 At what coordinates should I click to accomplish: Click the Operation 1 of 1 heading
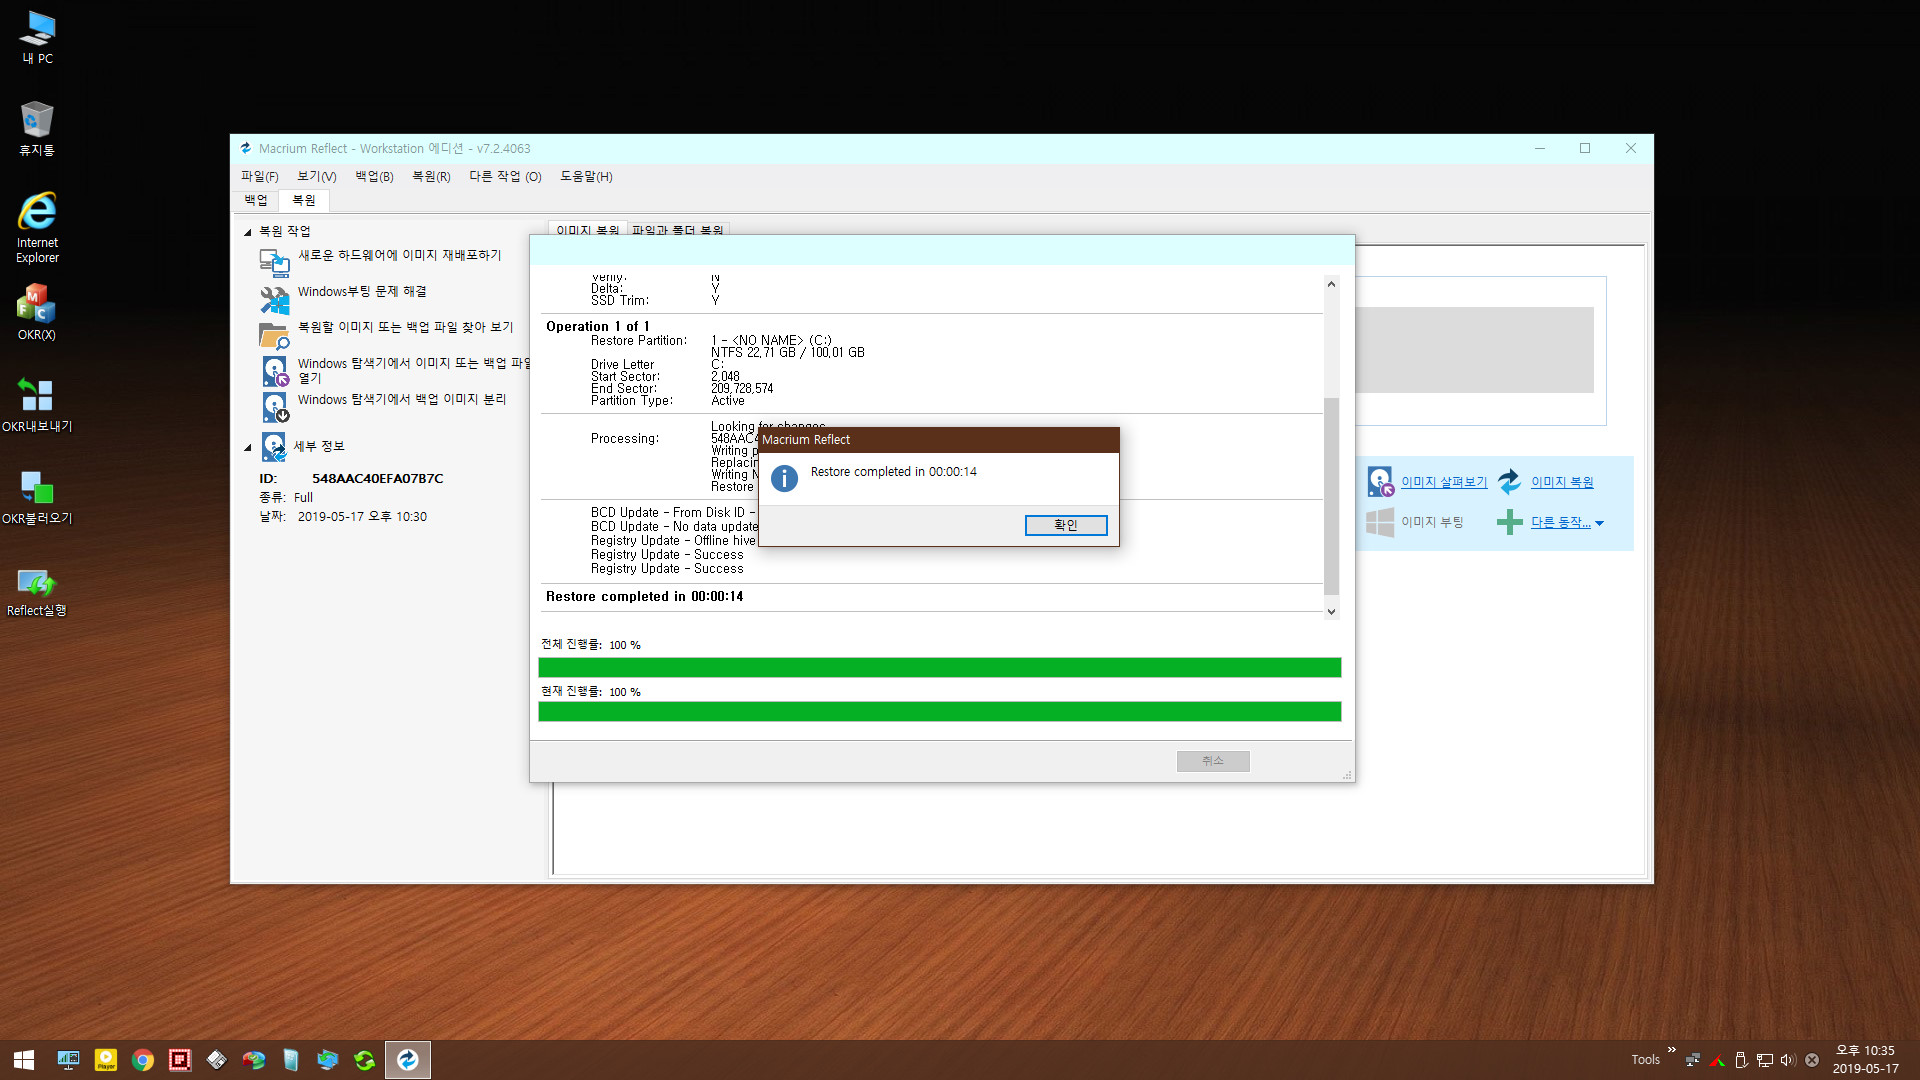click(598, 326)
